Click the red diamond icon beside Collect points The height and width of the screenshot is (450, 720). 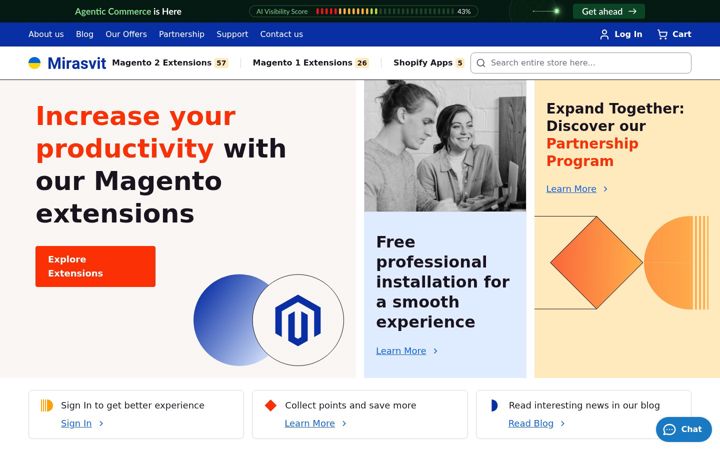[270, 405]
